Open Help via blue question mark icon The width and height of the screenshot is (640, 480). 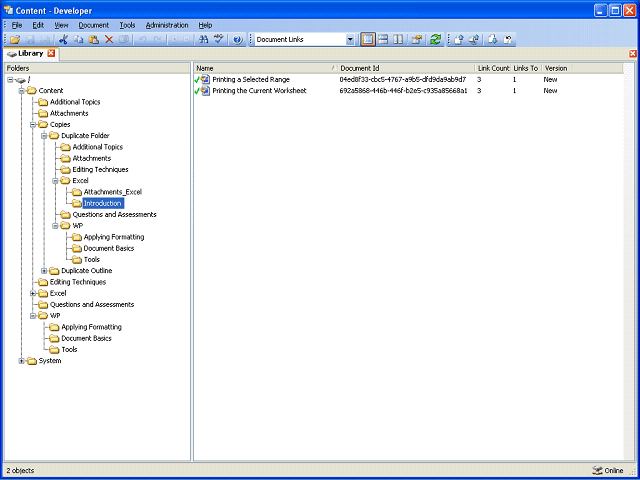[238, 40]
